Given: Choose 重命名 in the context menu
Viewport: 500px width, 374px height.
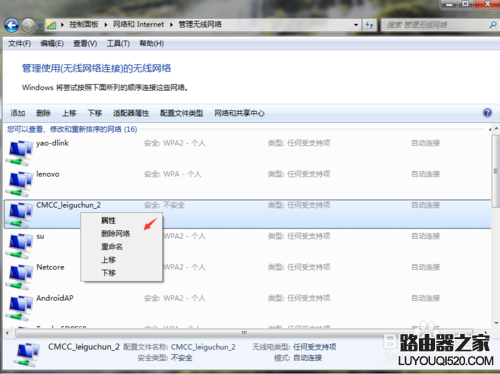Looking at the screenshot, I should coord(112,247).
